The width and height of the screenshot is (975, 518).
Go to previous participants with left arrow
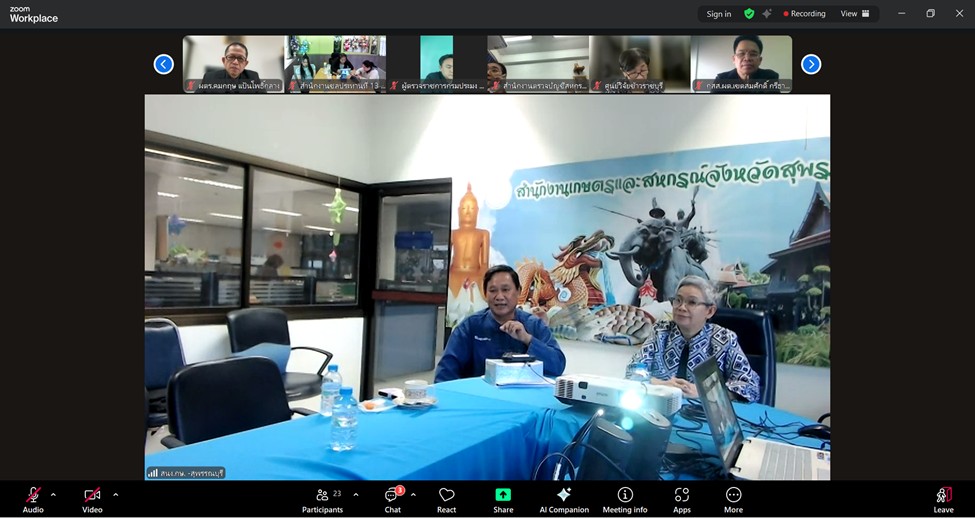(164, 64)
